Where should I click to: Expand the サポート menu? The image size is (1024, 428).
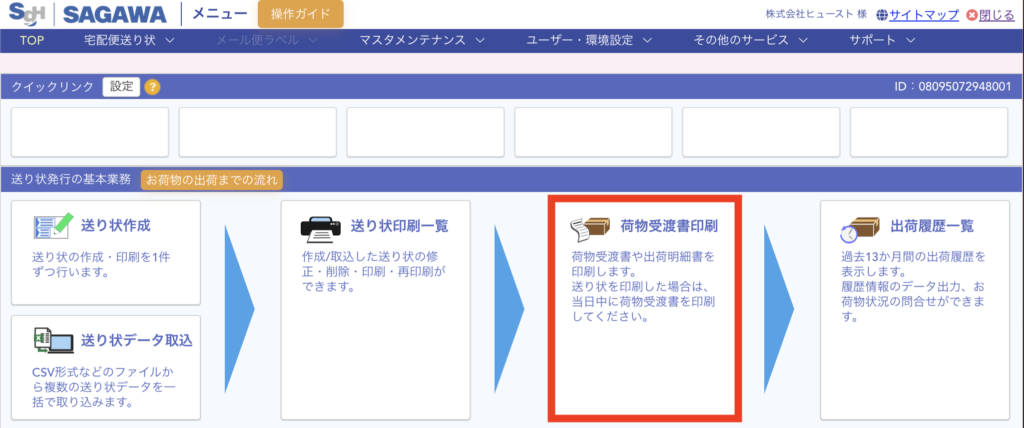(x=882, y=41)
